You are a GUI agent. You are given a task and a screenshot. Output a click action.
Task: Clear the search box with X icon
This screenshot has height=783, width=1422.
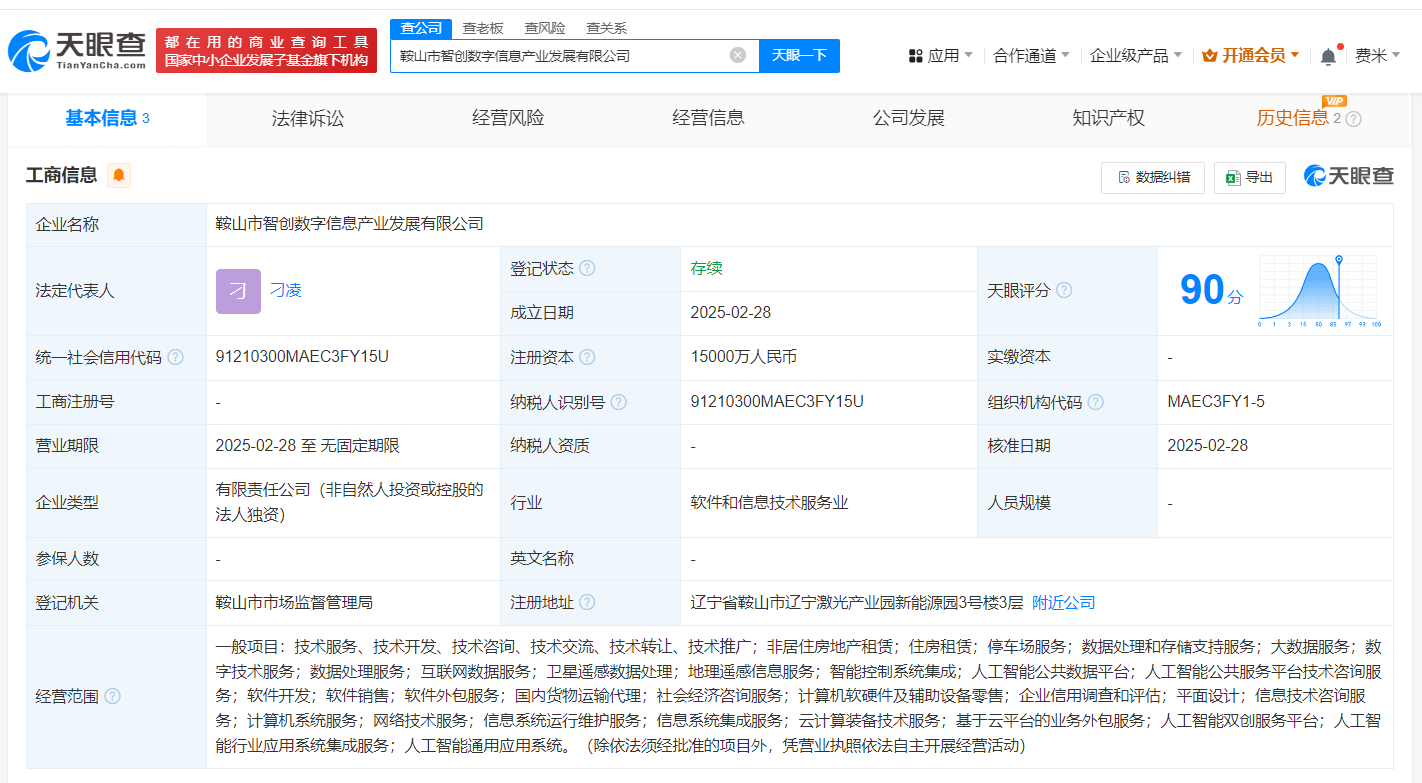738,56
